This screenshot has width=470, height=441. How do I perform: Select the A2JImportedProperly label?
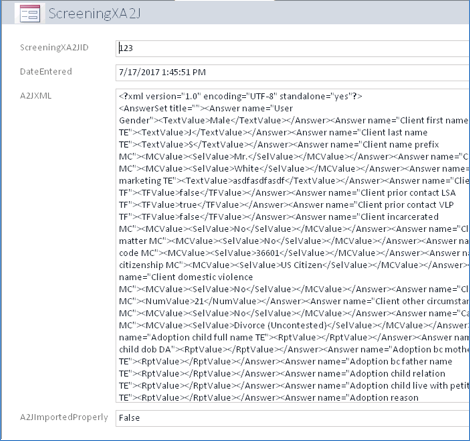pos(64,417)
